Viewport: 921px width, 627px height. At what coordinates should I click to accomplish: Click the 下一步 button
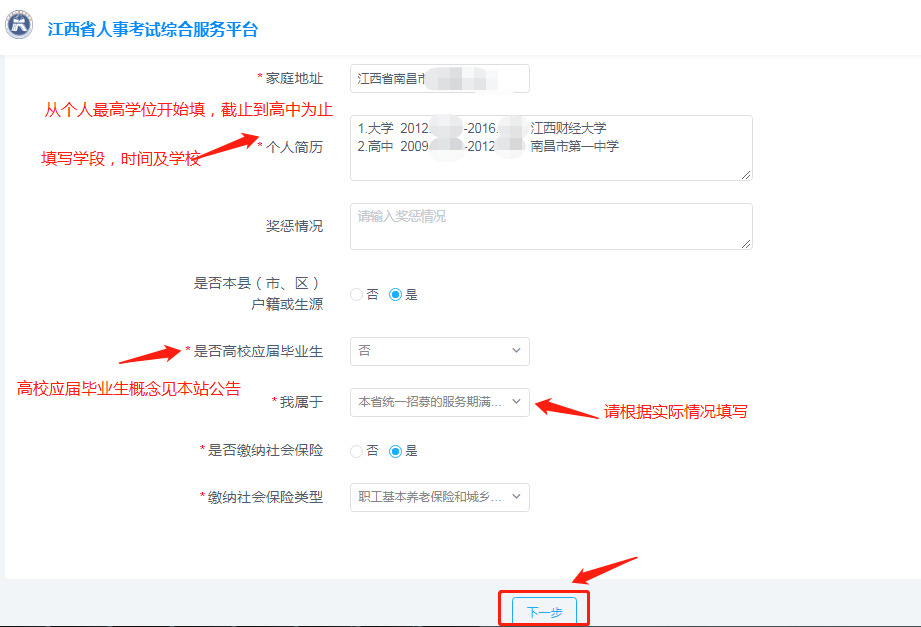(544, 612)
